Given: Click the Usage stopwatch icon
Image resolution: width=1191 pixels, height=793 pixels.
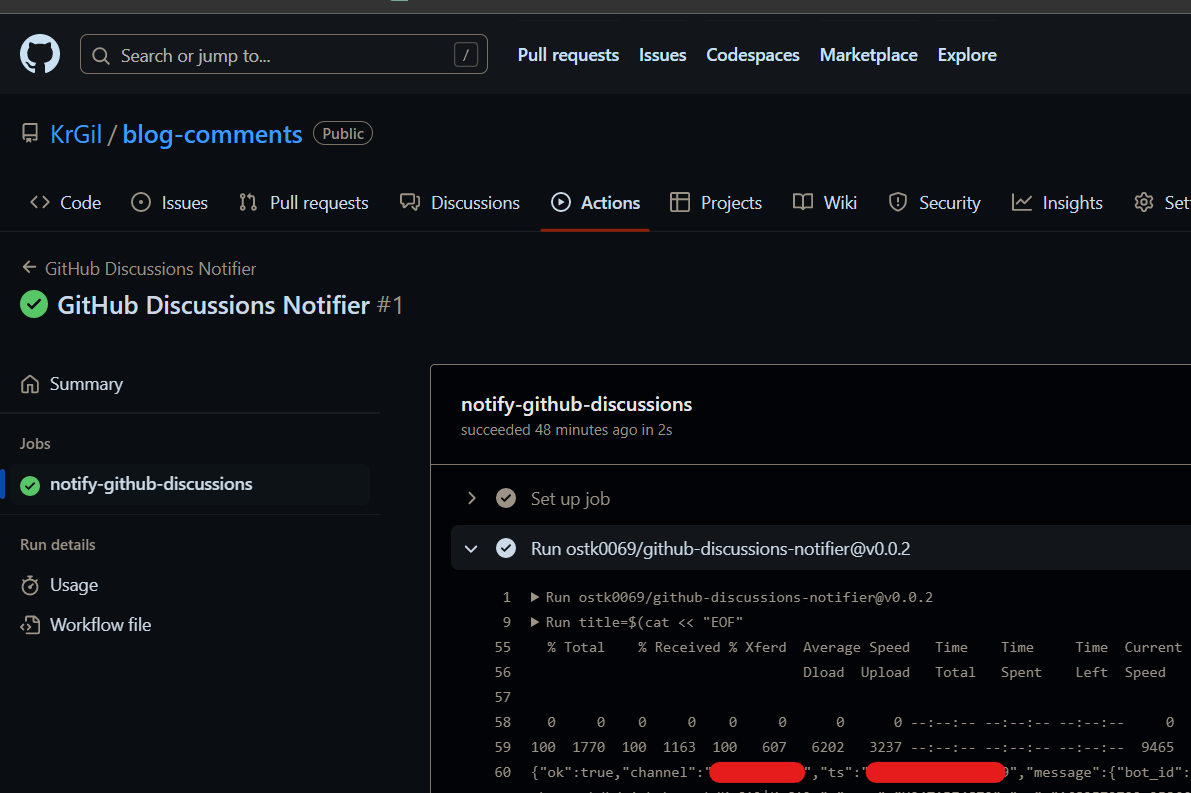Looking at the screenshot, I should pos(30,586).
